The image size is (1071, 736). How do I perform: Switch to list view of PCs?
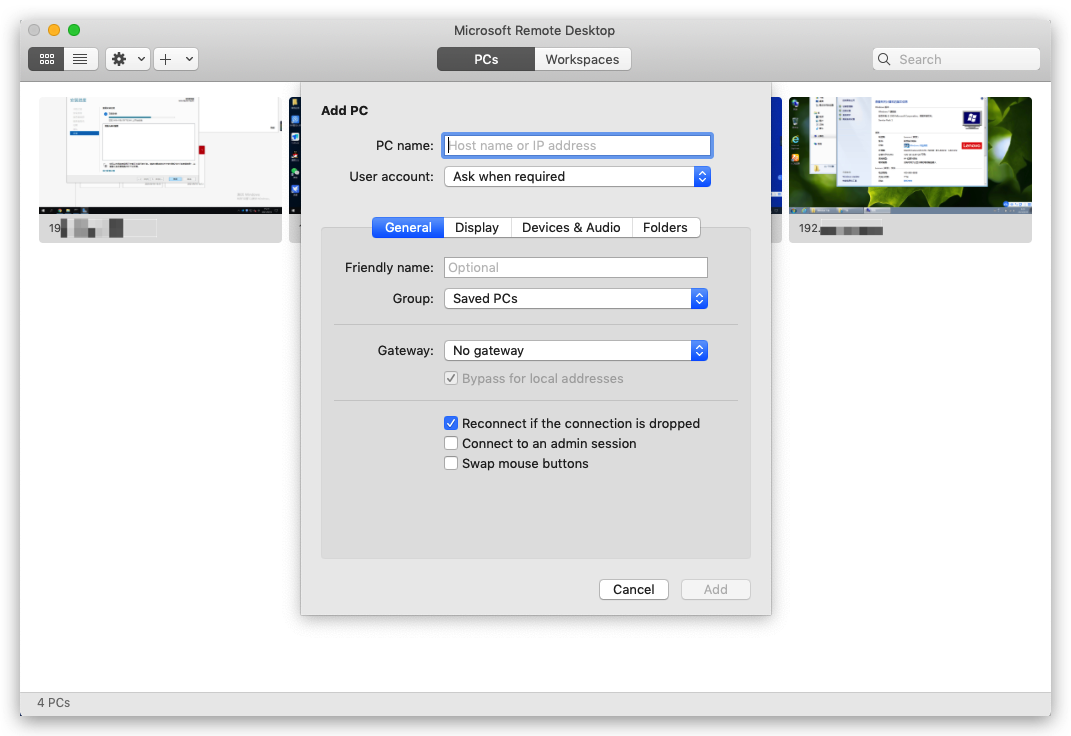point(81,59)
